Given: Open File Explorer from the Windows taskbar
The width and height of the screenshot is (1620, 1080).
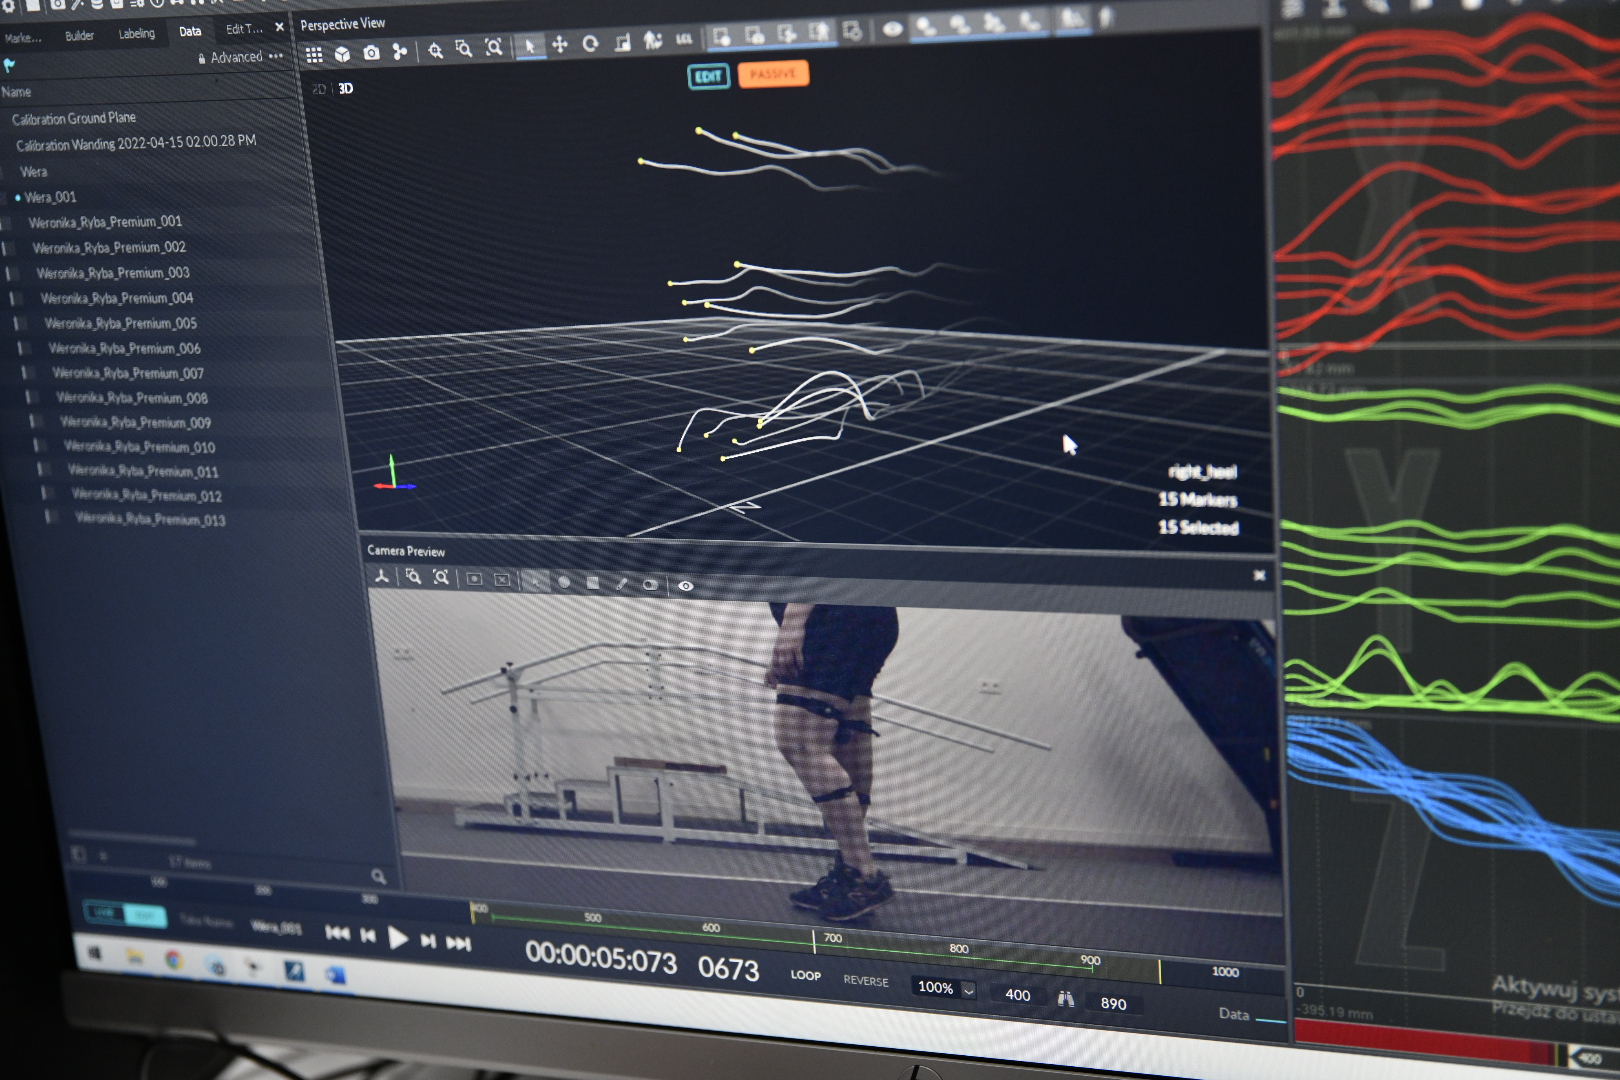Looking at the screenshot, I should pyautogui.click(x=135, y=957).
